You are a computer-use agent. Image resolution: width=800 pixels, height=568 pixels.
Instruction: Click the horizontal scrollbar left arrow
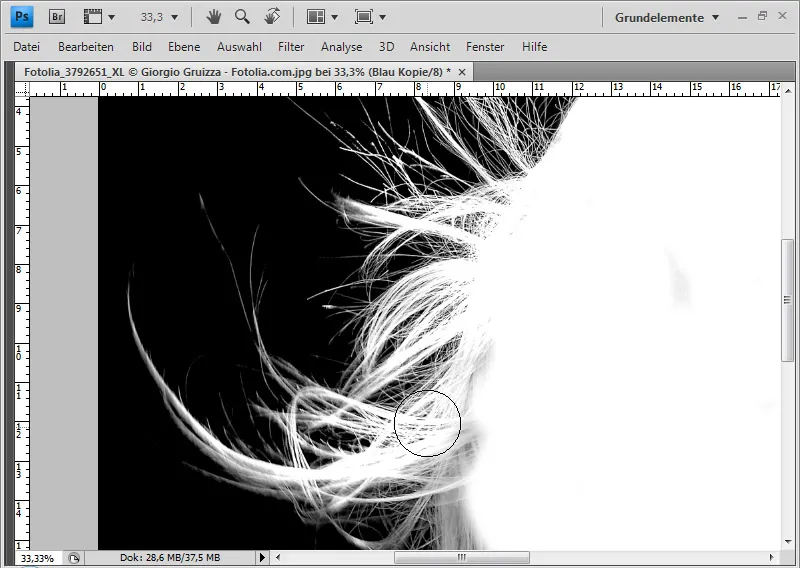(x=278, y=557)
